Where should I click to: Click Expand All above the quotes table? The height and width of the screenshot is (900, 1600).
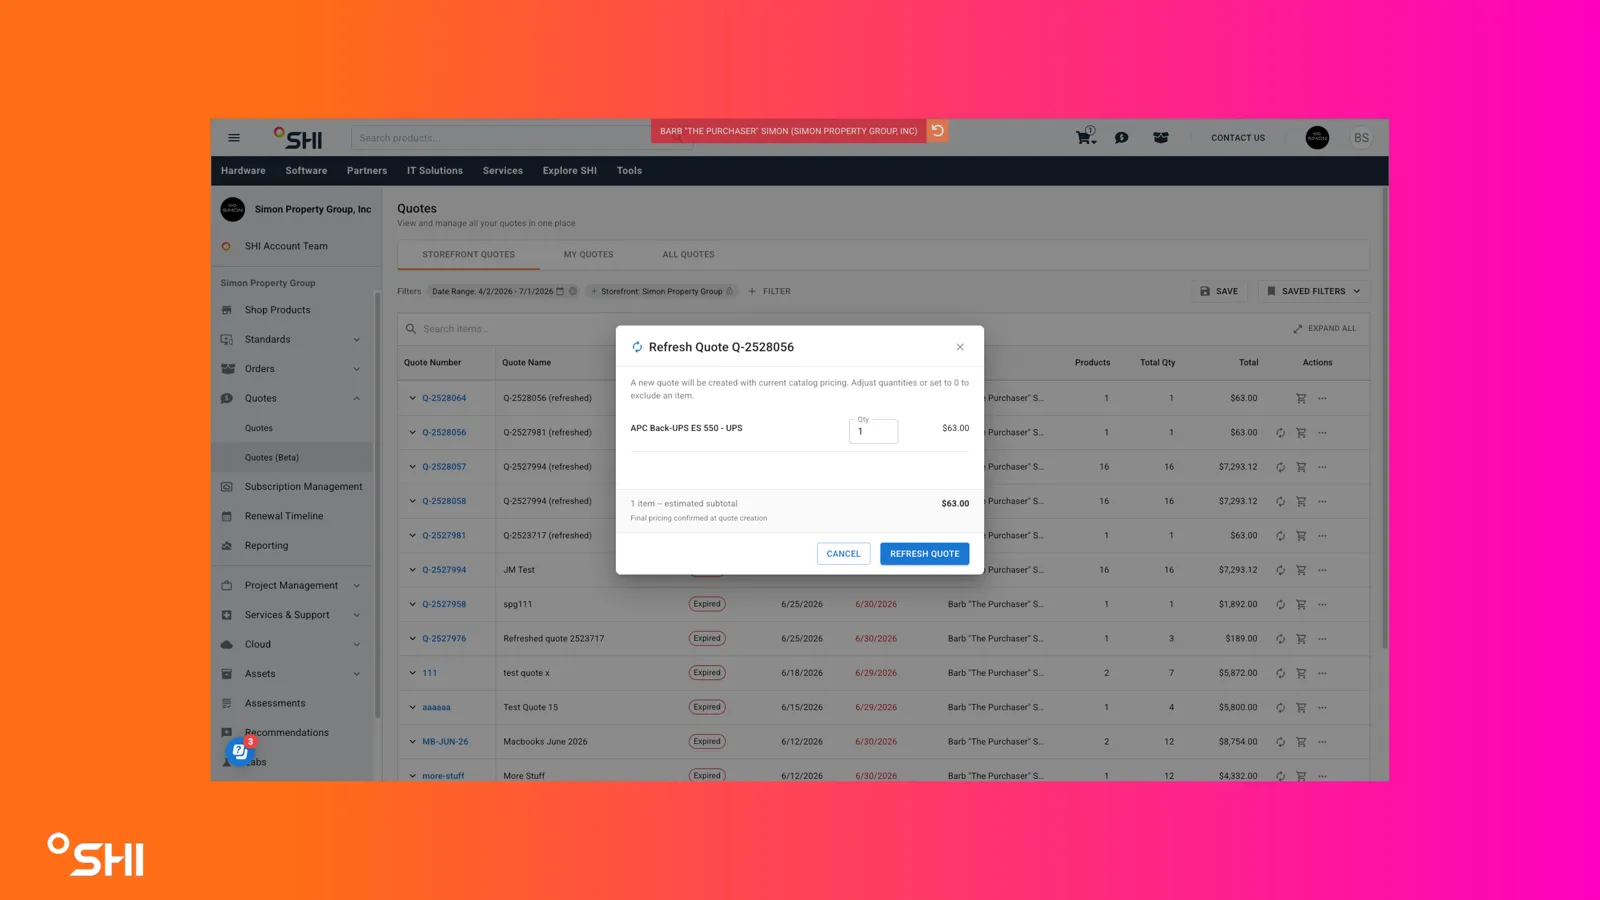(x=1324, y=329)
